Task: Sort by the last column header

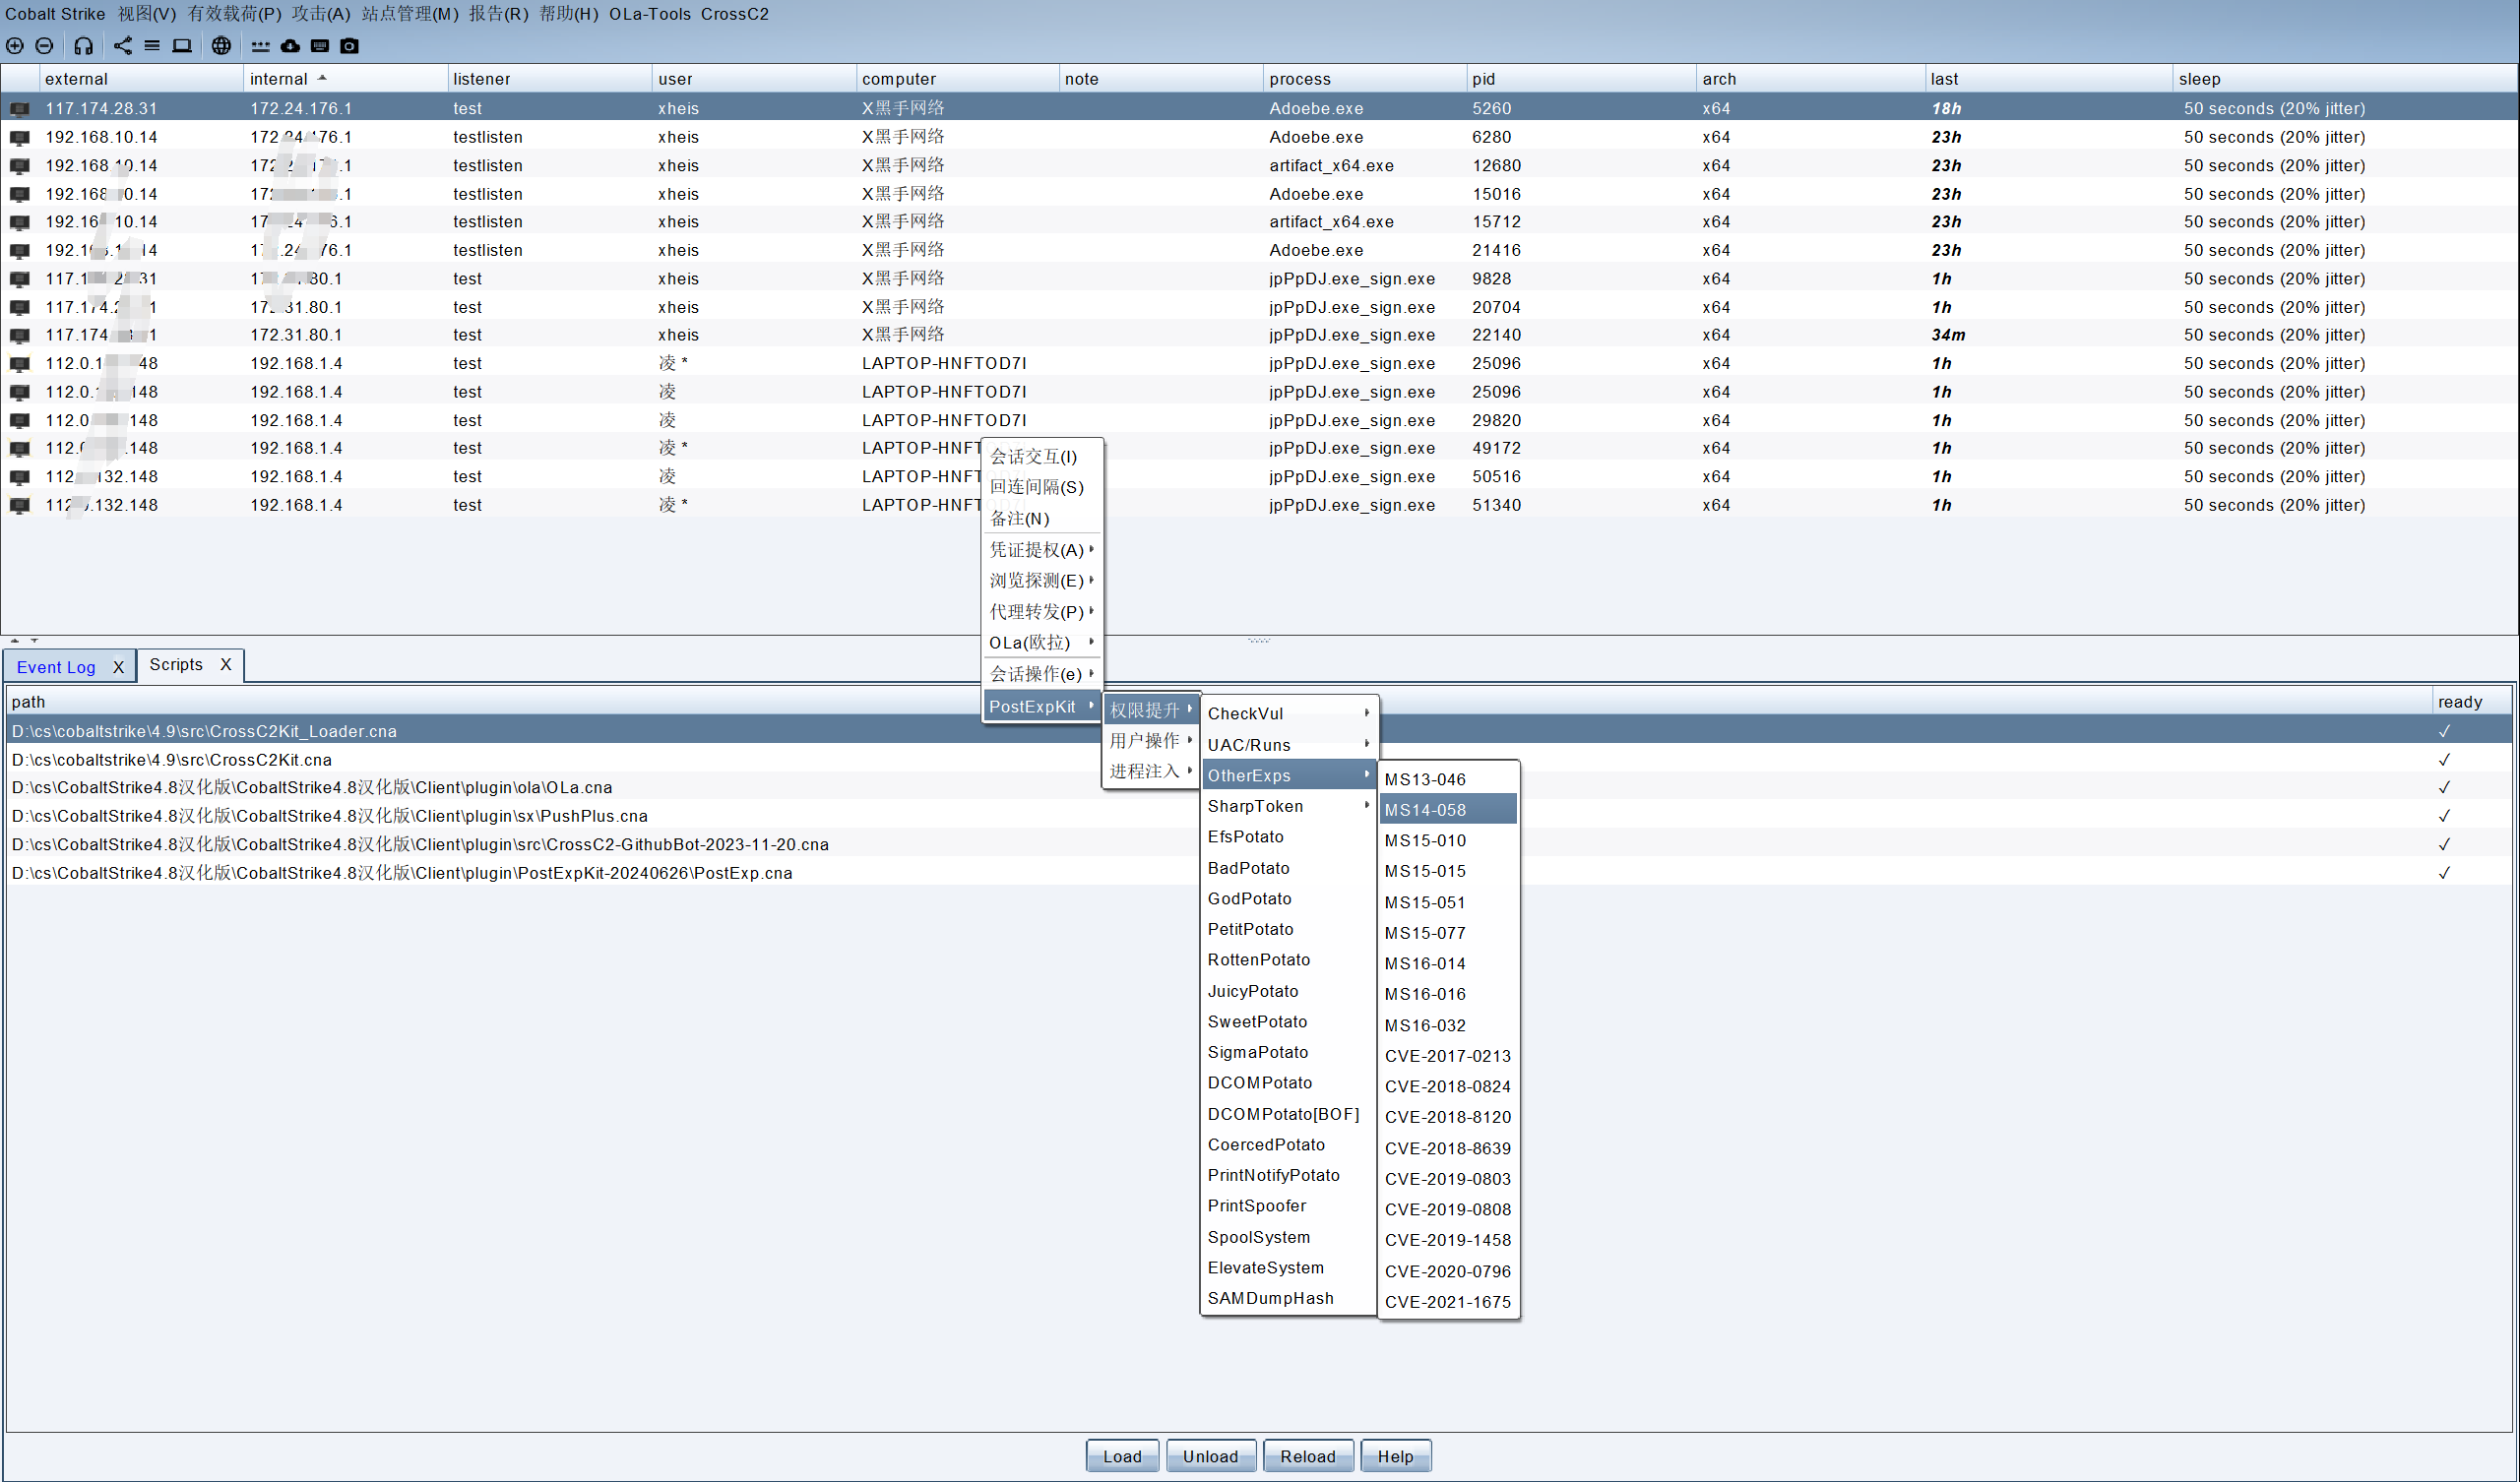Action: (x=2048, y=79)
